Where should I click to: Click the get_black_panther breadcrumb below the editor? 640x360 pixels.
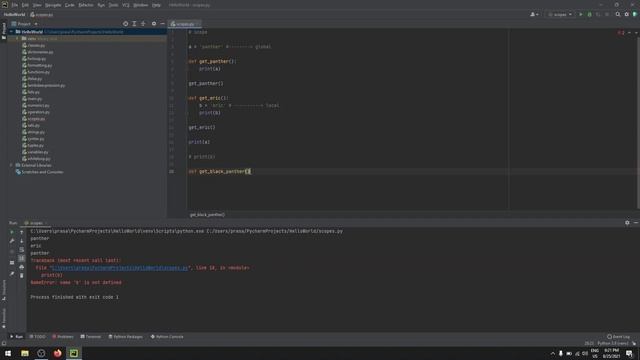(207, 215)
